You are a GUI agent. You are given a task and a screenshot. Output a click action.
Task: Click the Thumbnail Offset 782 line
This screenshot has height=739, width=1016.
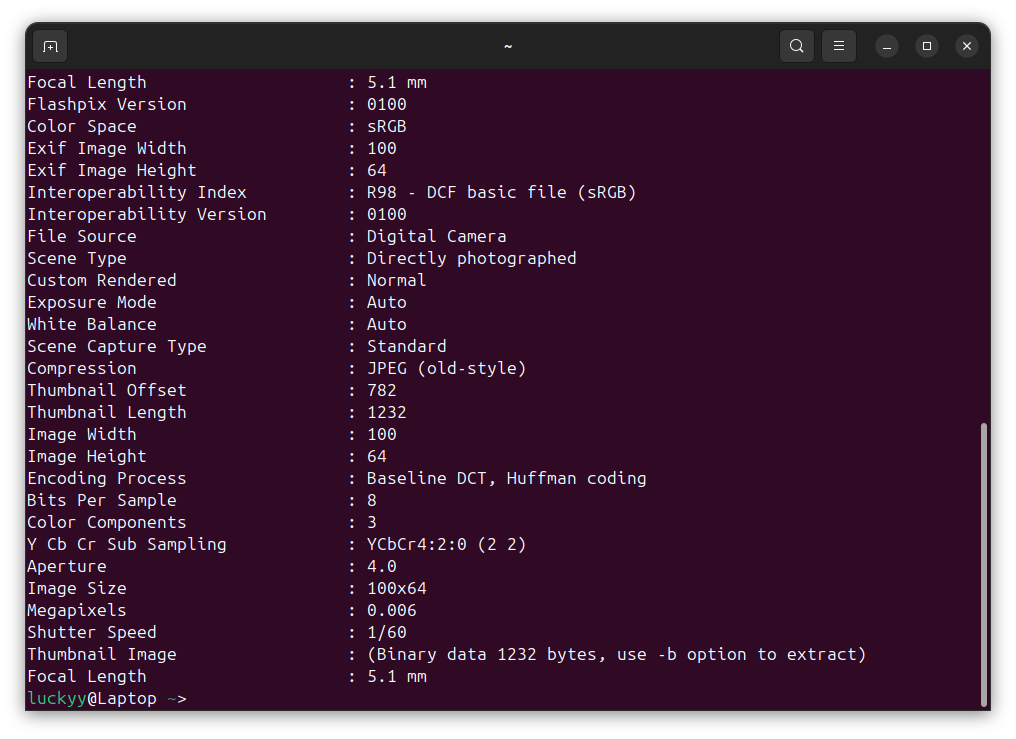click(x=200, y=390)
